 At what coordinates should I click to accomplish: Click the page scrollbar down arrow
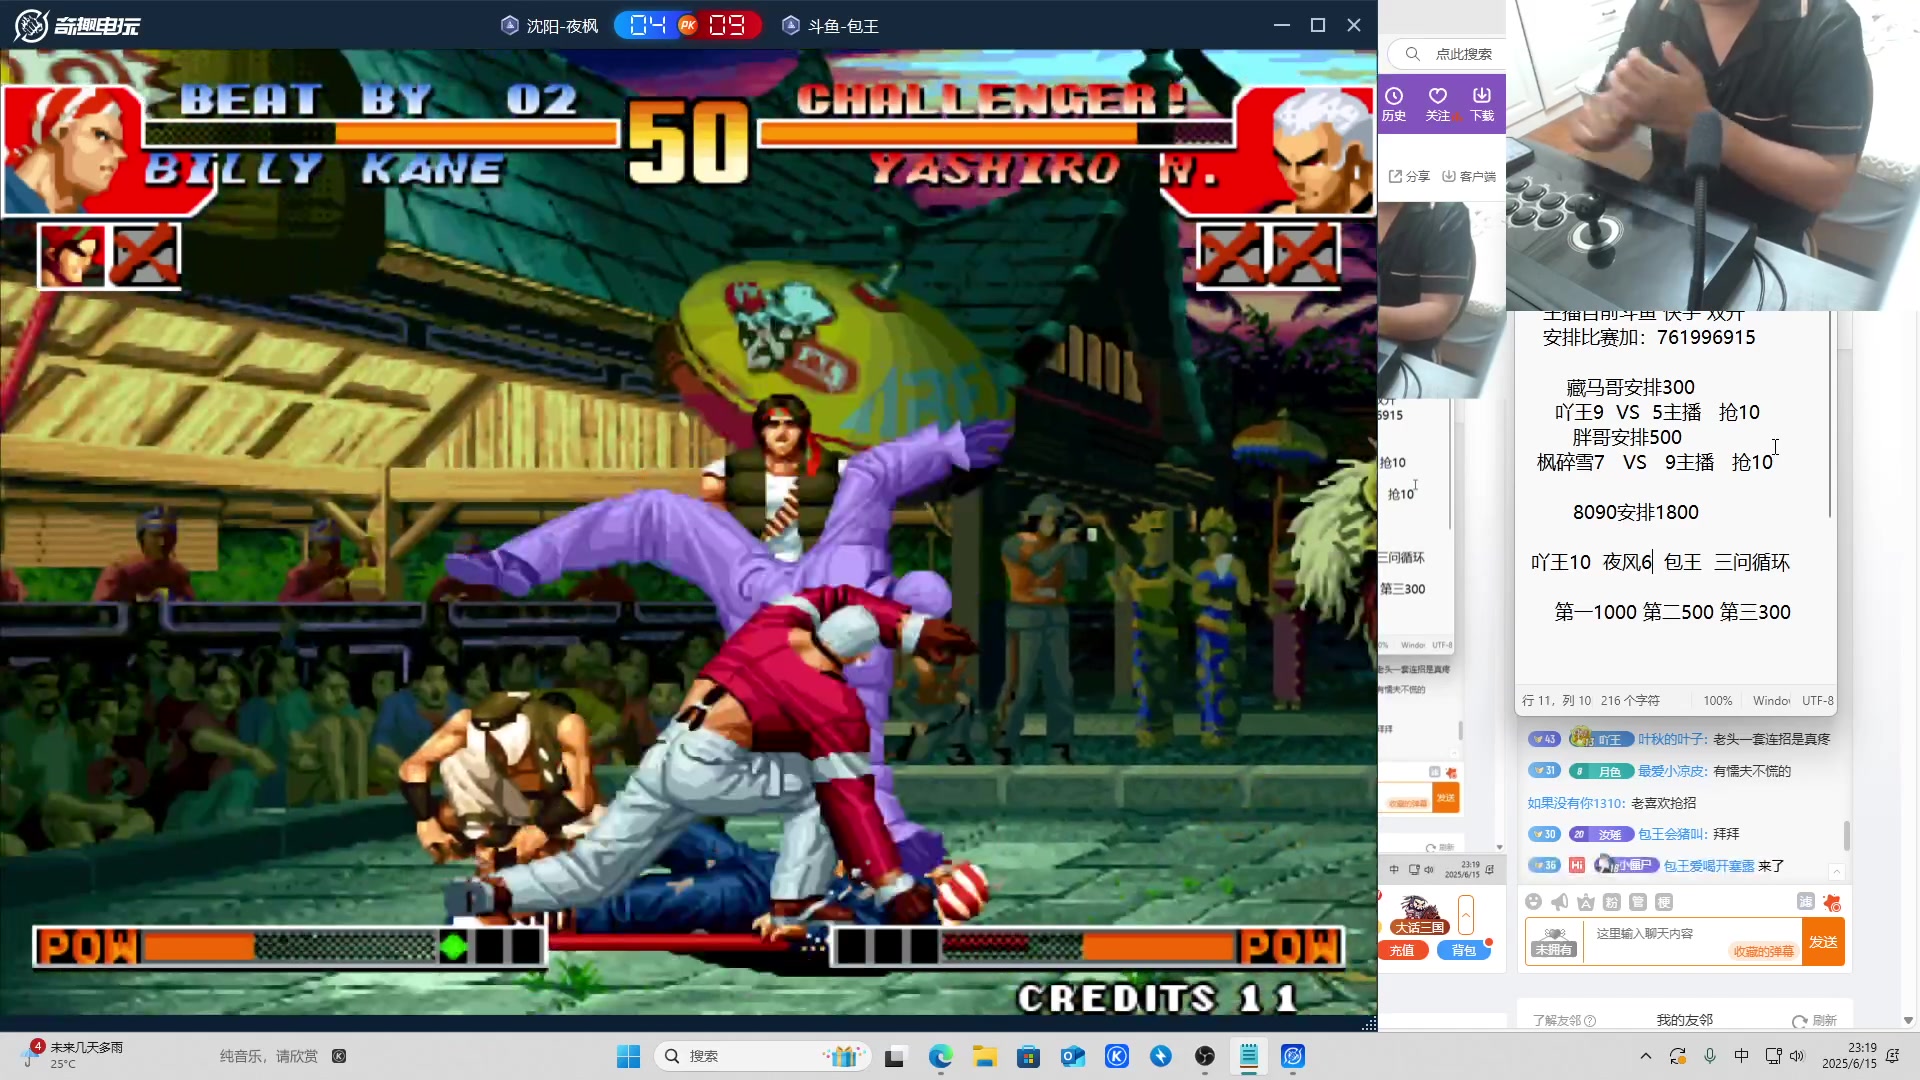[x=1908, y=1021]
